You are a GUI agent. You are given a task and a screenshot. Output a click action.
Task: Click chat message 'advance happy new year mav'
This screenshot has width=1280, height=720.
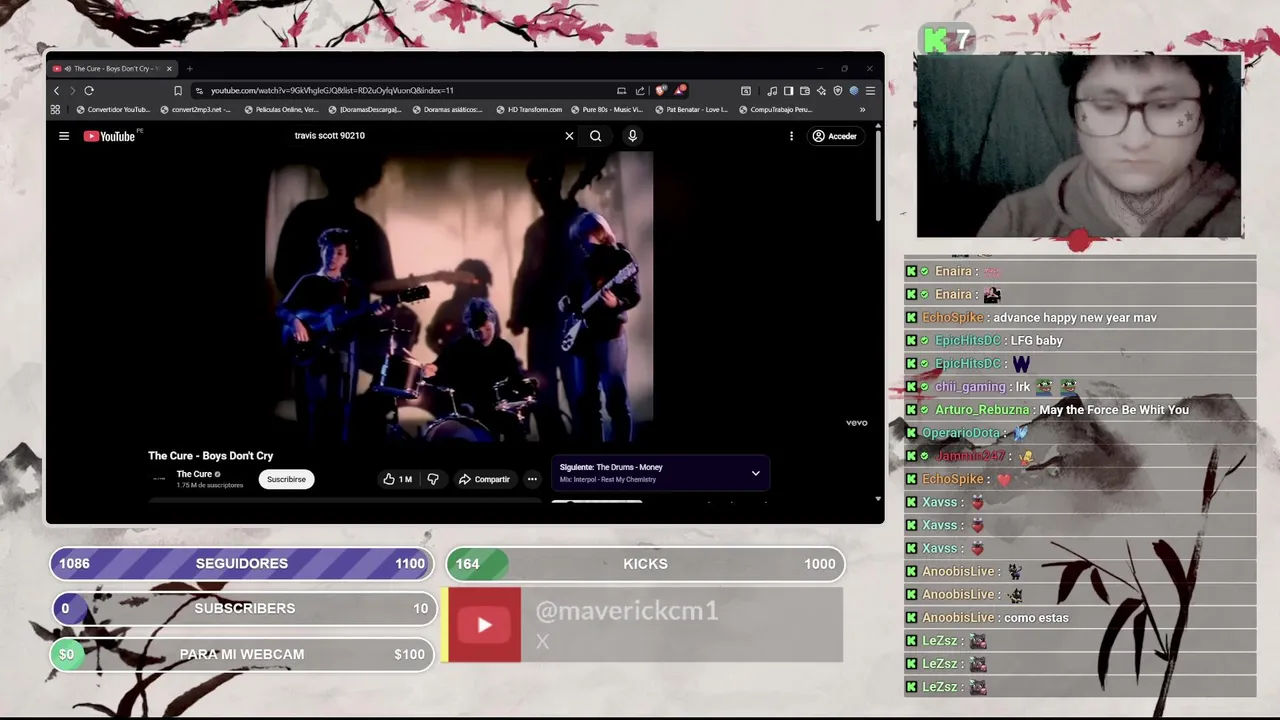pos(1074,318)
